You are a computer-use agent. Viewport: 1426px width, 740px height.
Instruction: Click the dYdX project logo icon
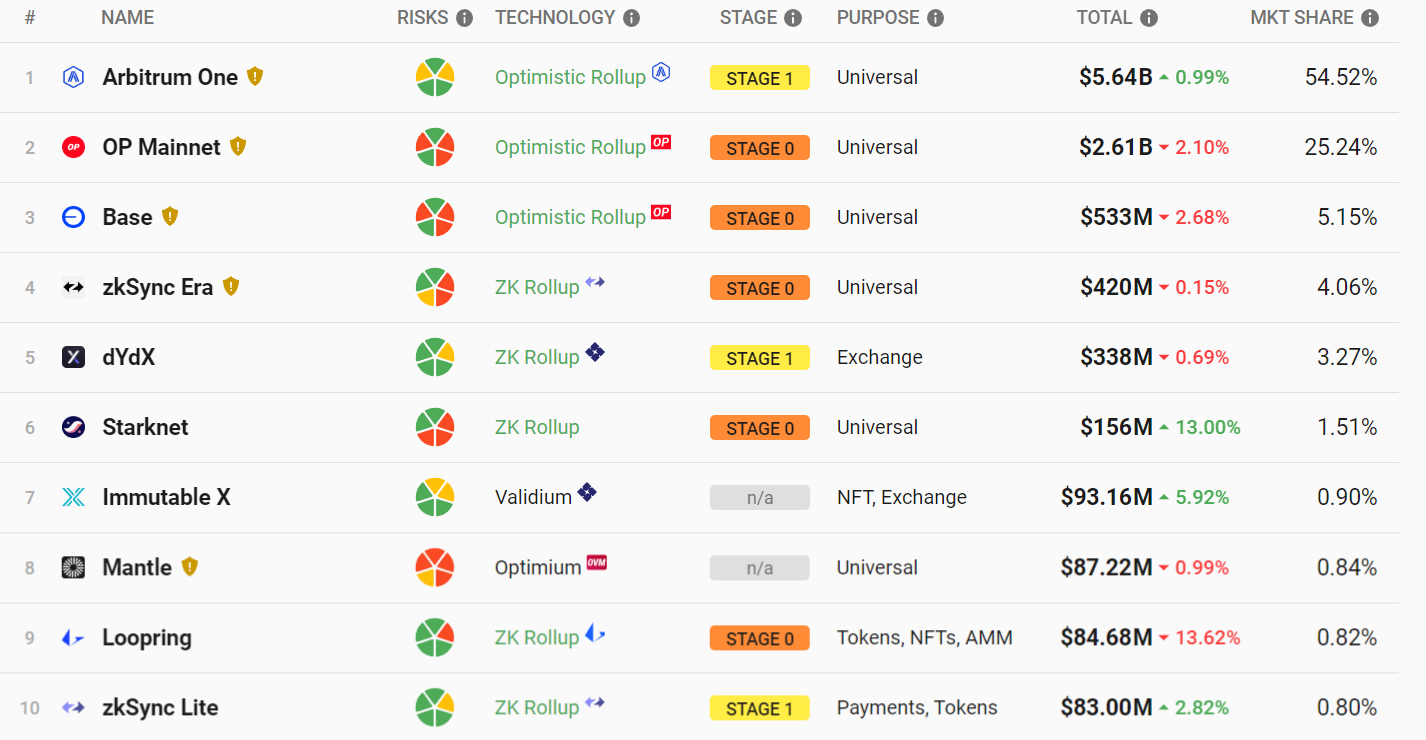pyautogui.click(x=73, y=357)
